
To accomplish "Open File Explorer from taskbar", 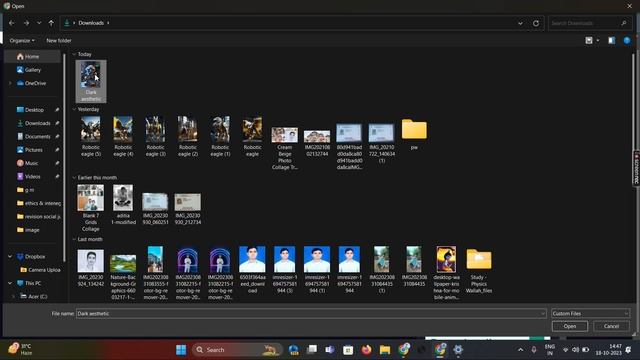I will [x=385, y=350].
